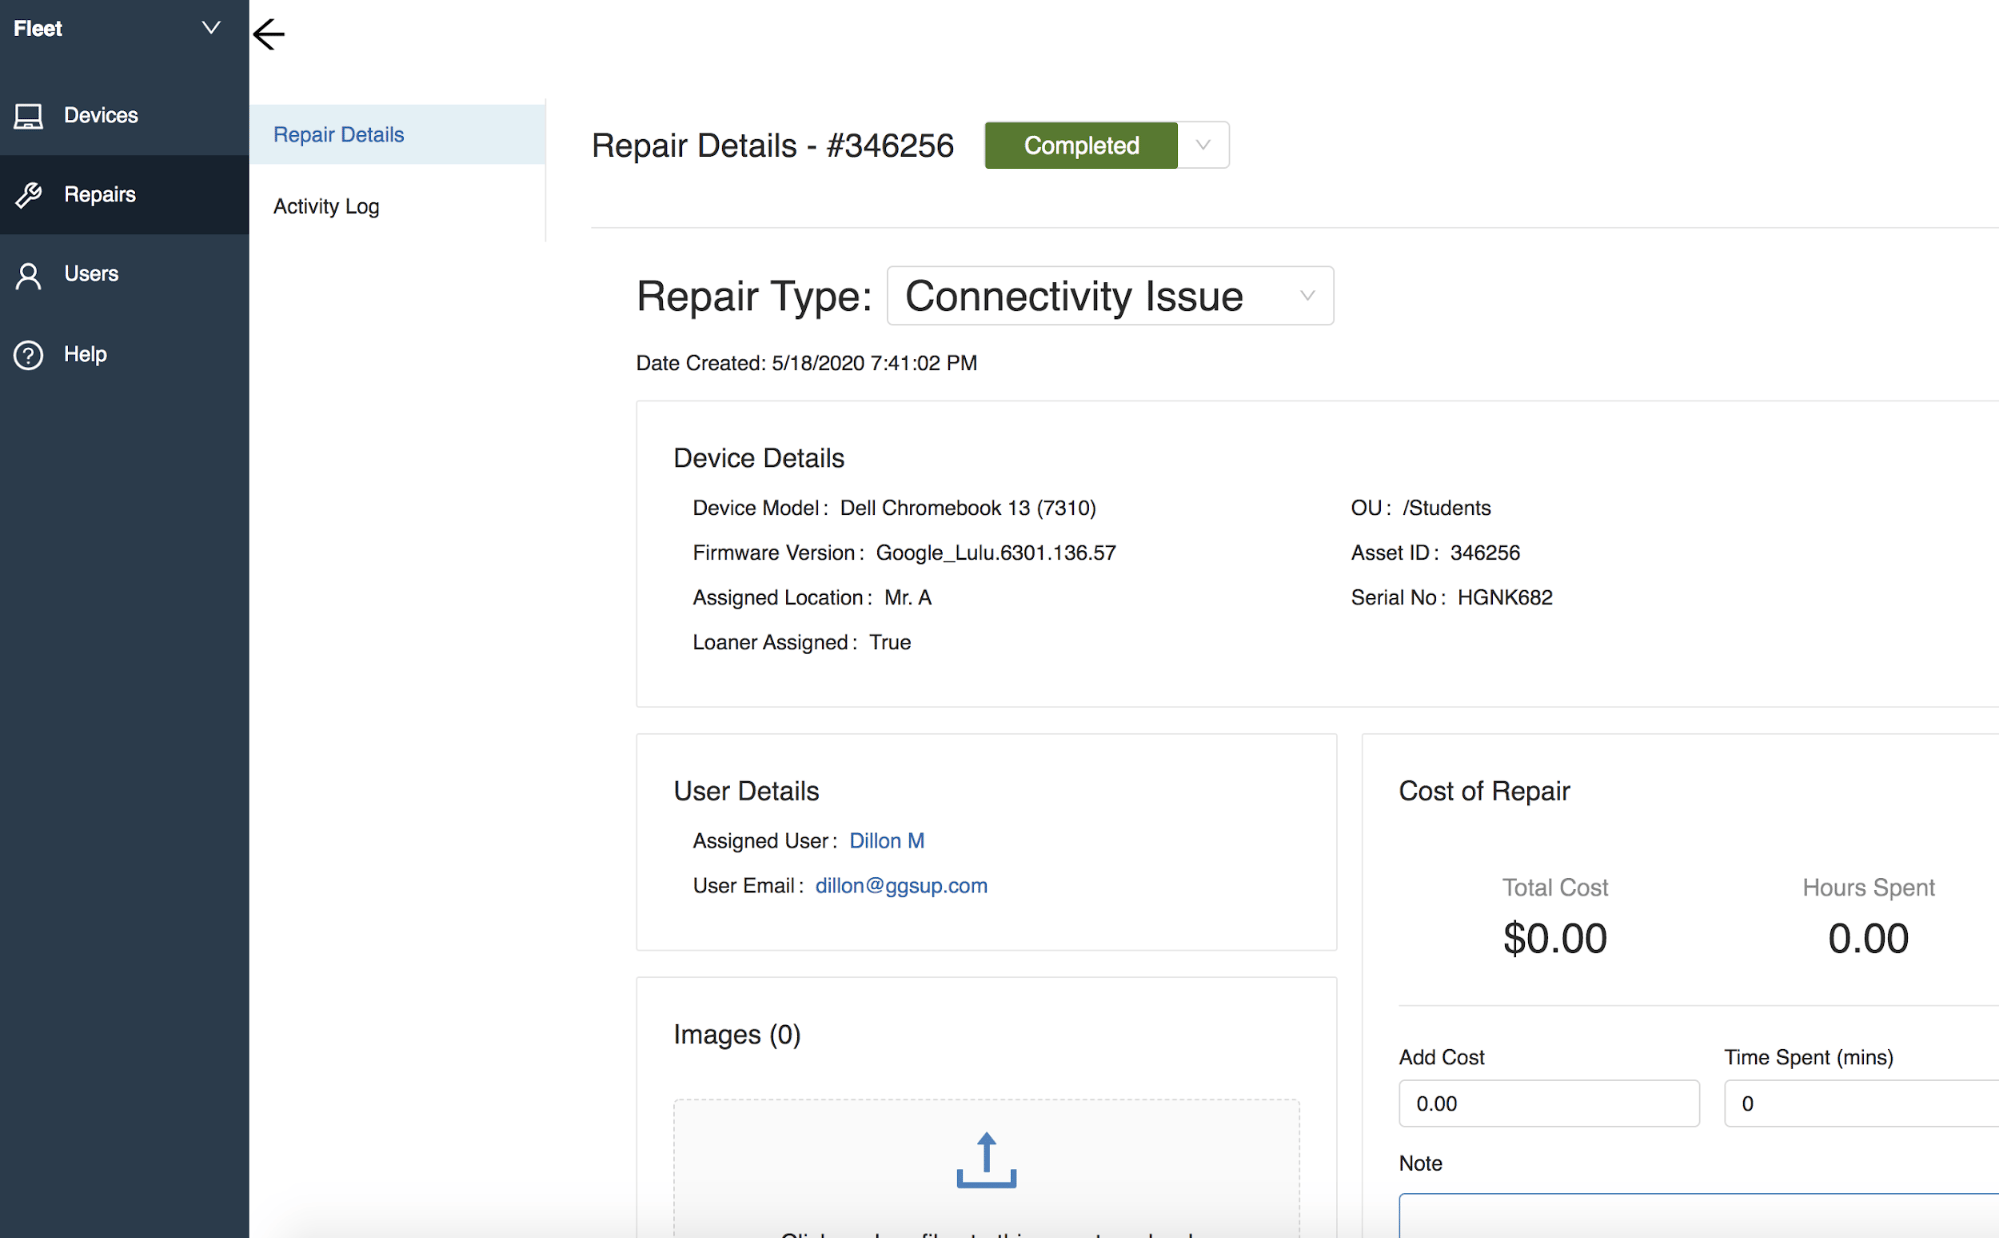Click the Help question mark icon
Viewport: 1999px width, 1238px height.
click(x=29, y=355)
